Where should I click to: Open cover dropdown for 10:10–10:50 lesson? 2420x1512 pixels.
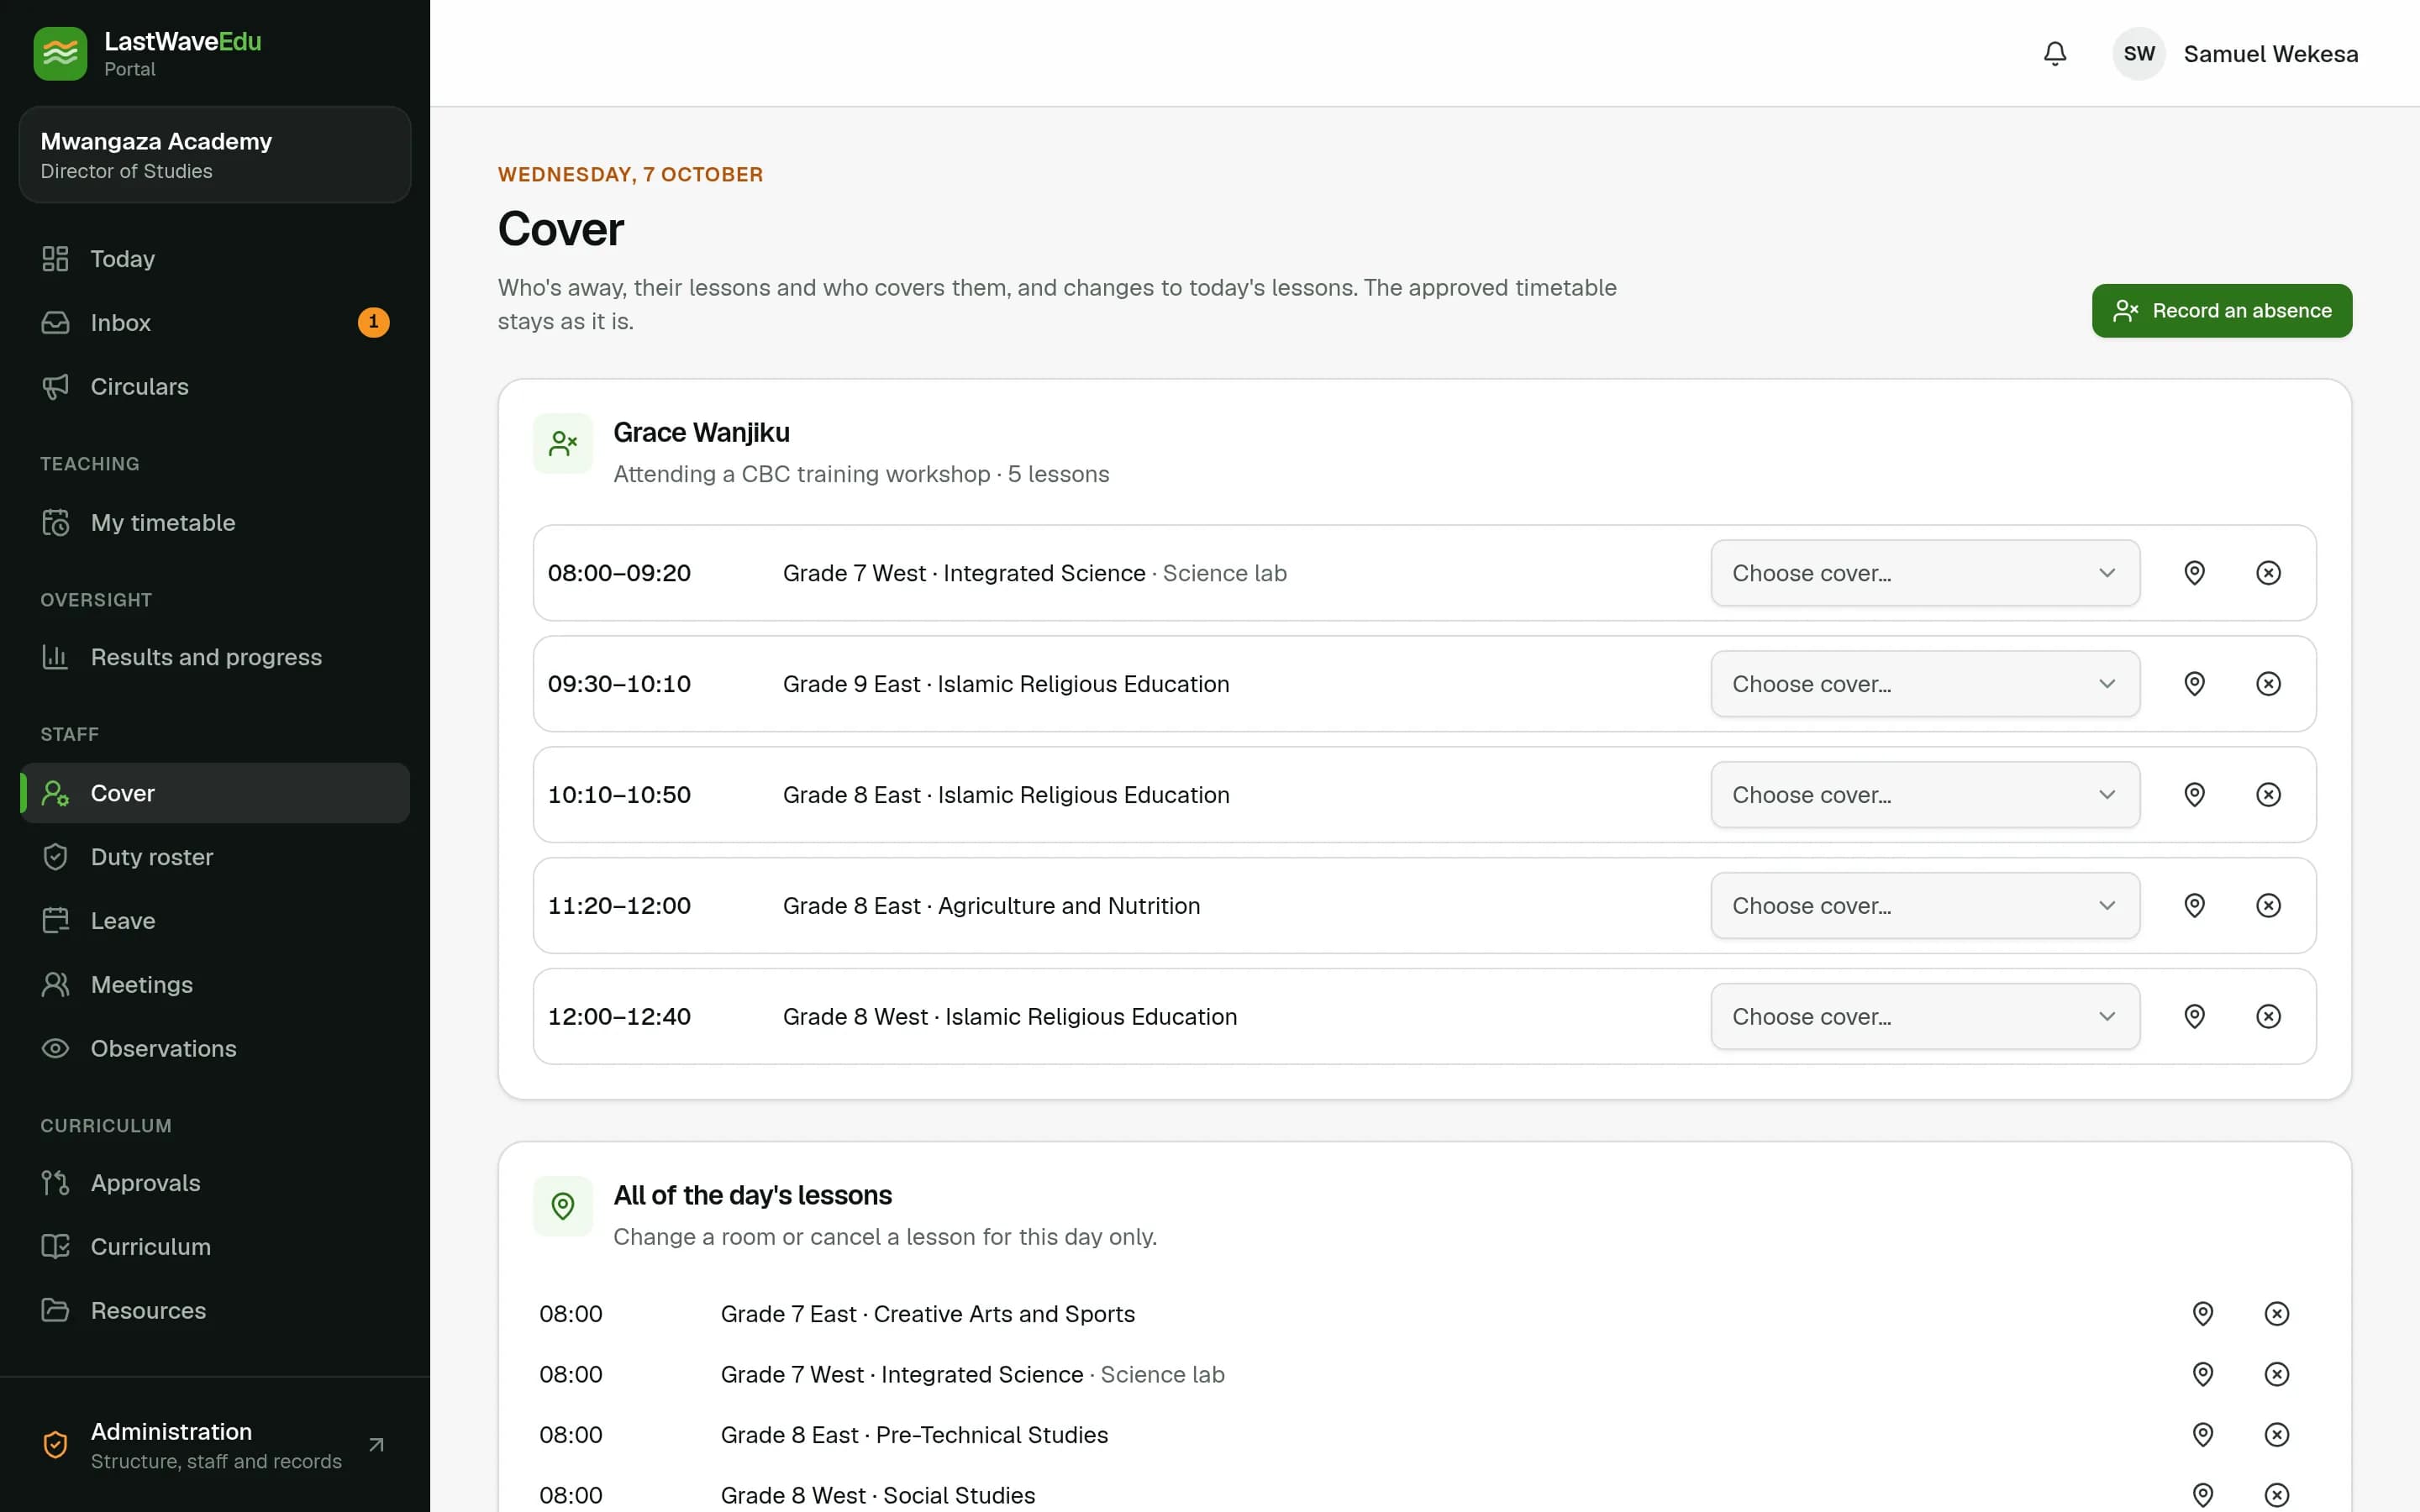(x=1925, y=795)
